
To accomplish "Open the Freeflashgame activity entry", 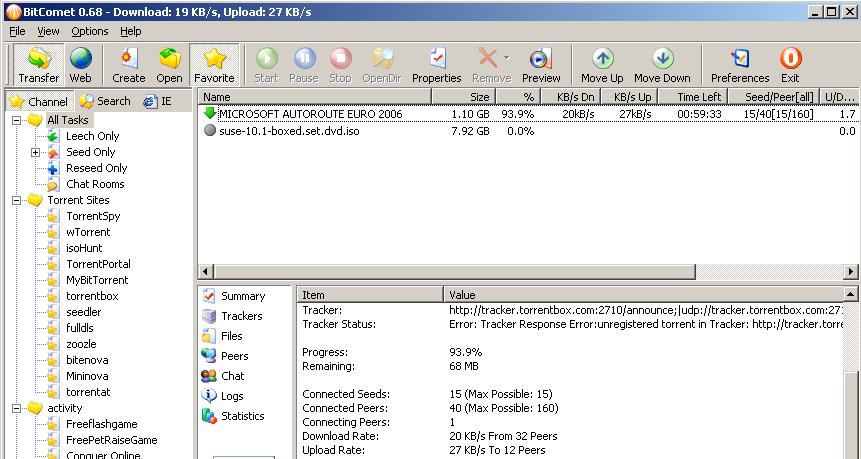I will coord(101,424).
